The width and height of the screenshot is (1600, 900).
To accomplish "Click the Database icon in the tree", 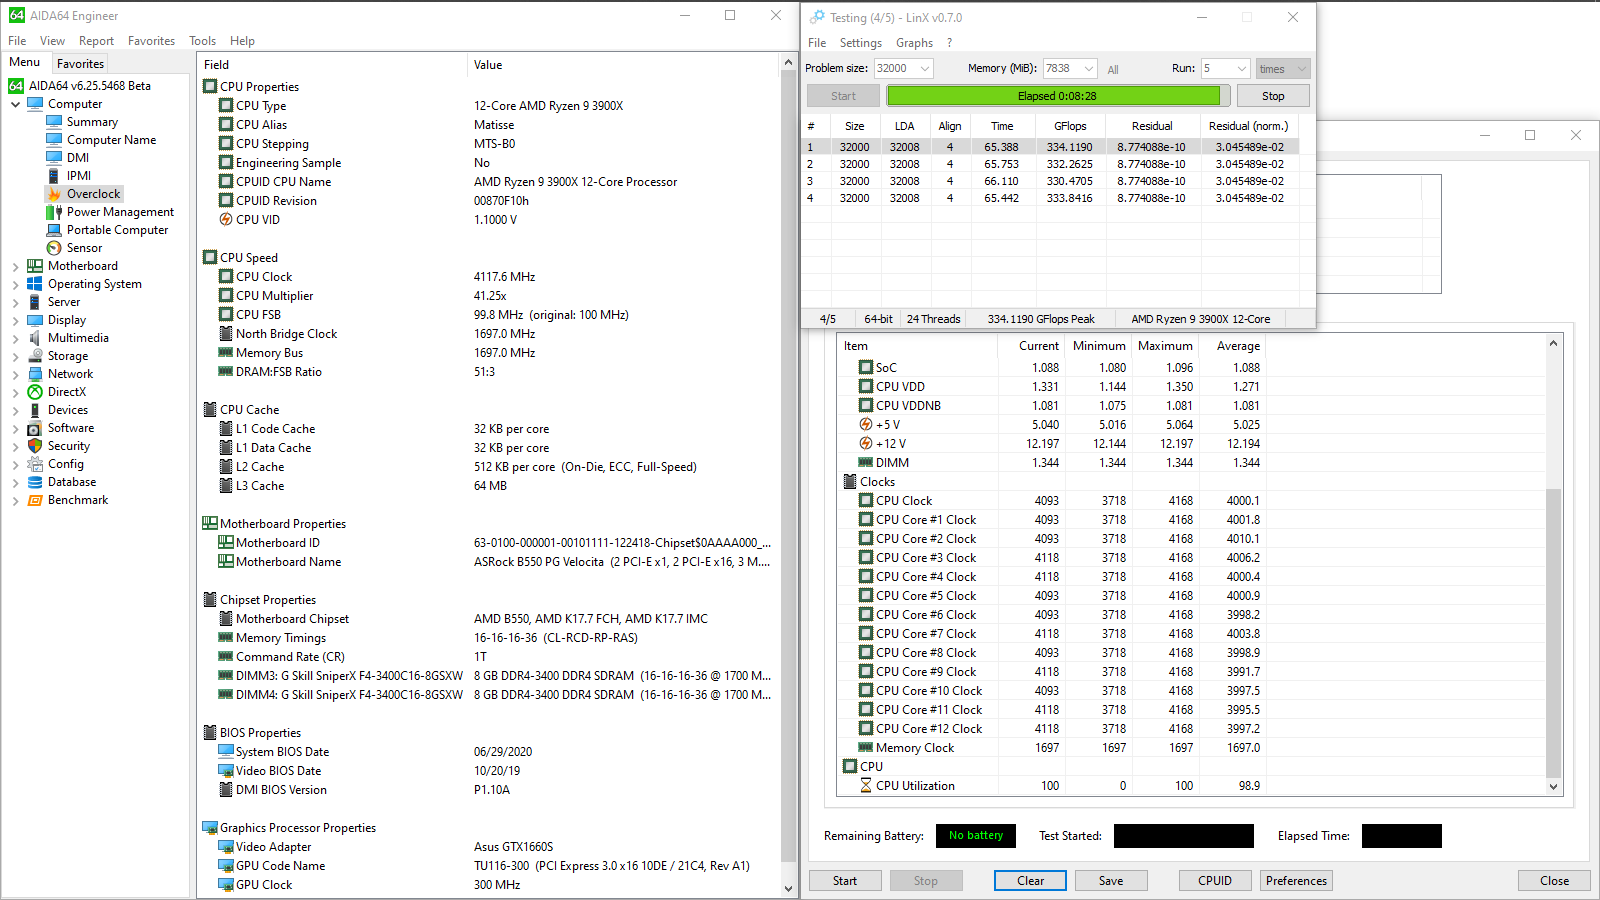I will [x=35, y=482].
